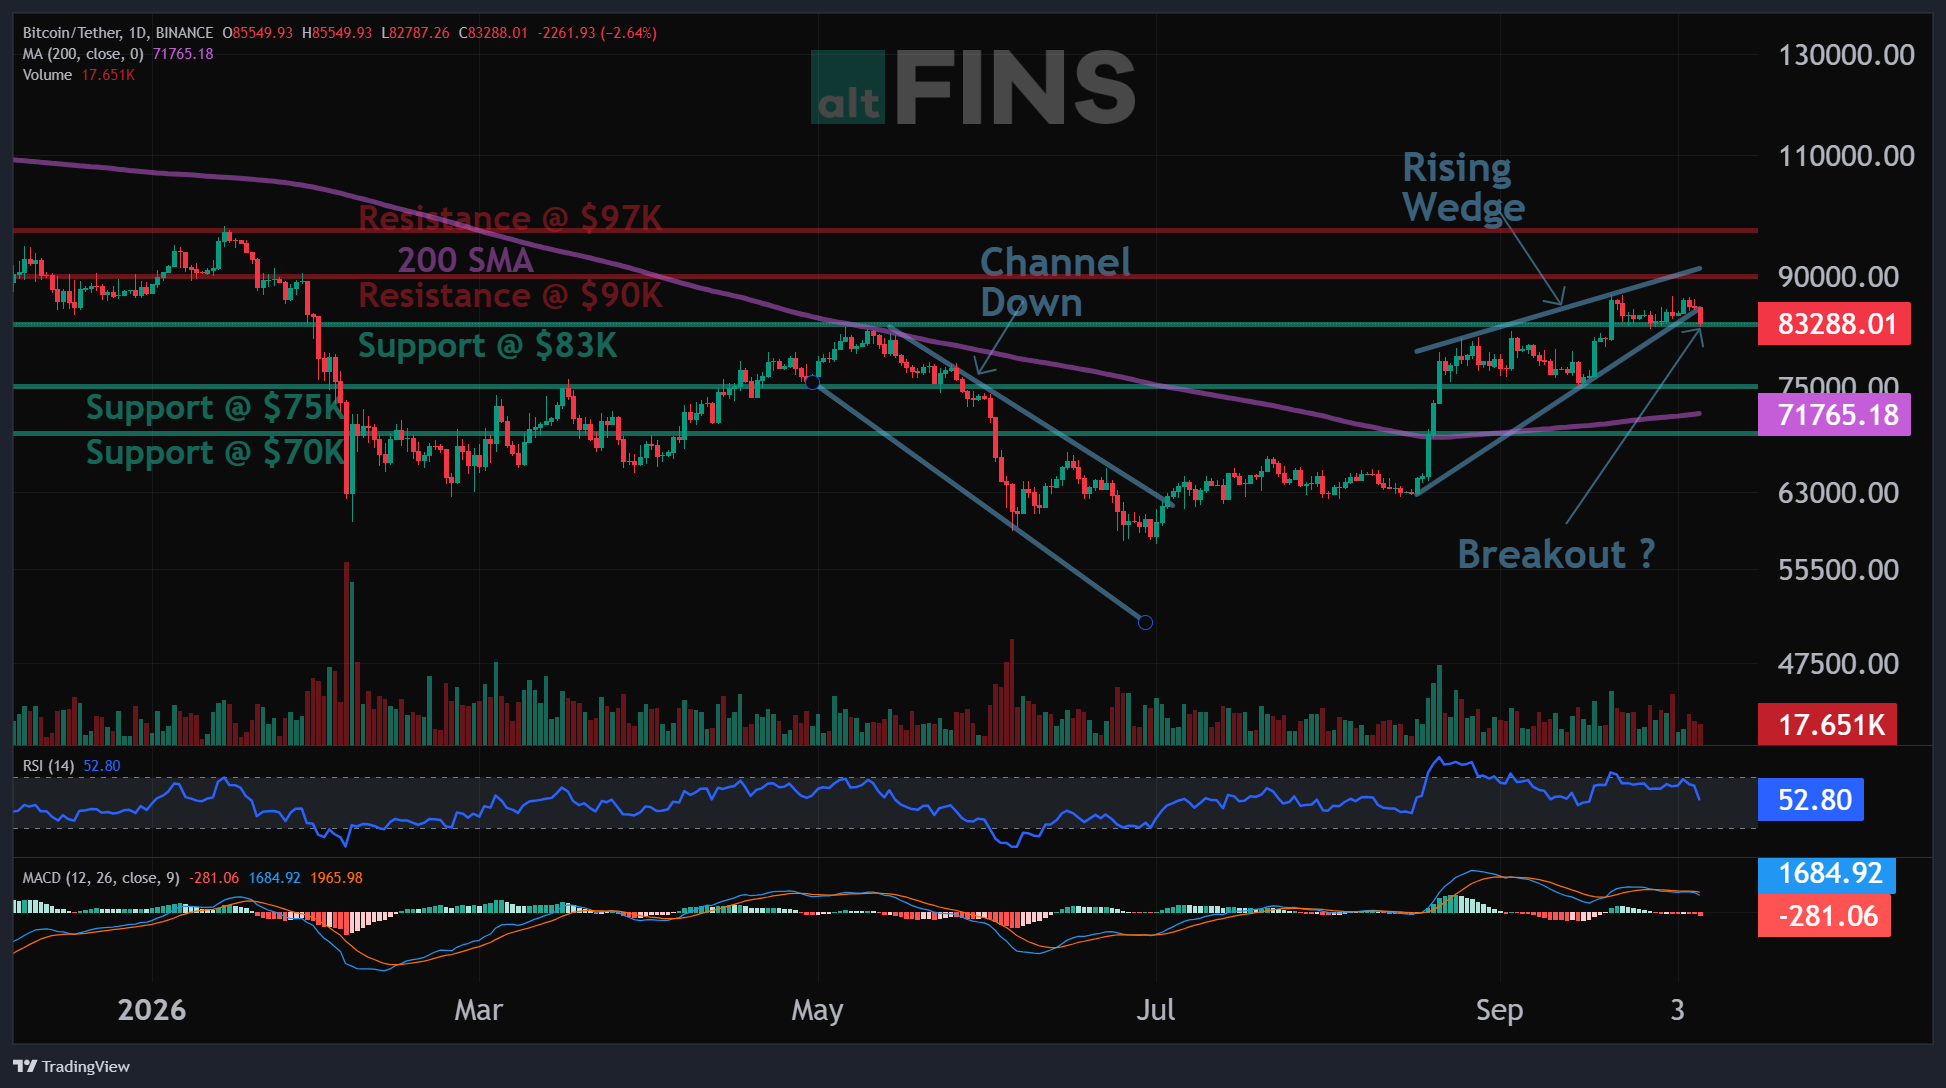Click the L82787.26 low value in header
The height and width of the screenshot is (1088, 1946).
(415, 33)
